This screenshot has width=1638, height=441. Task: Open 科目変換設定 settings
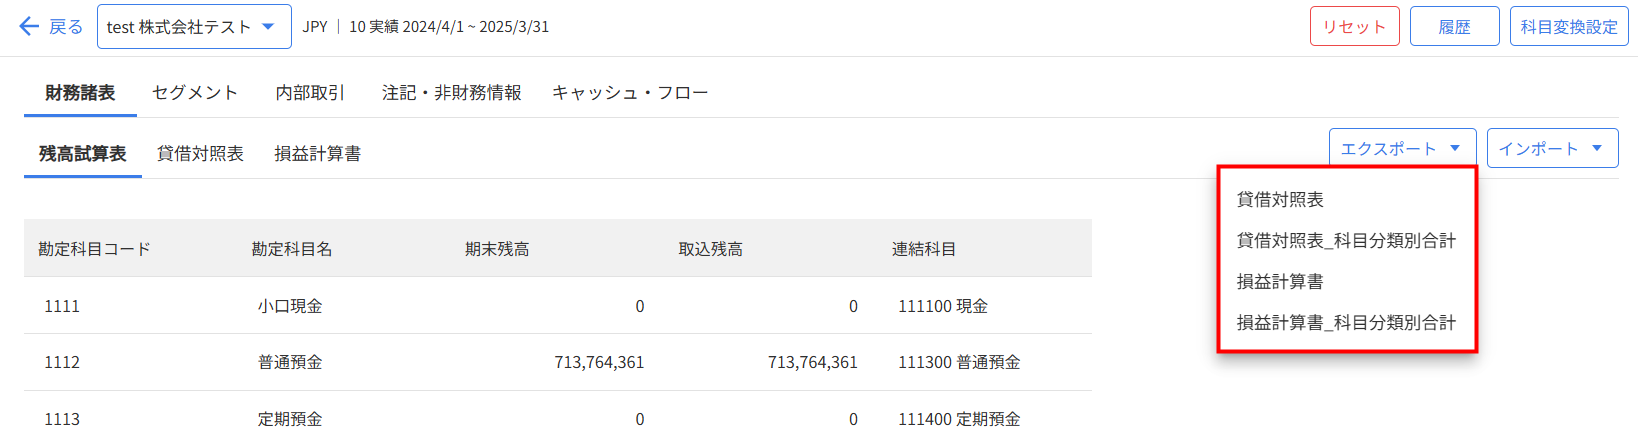1569,27
